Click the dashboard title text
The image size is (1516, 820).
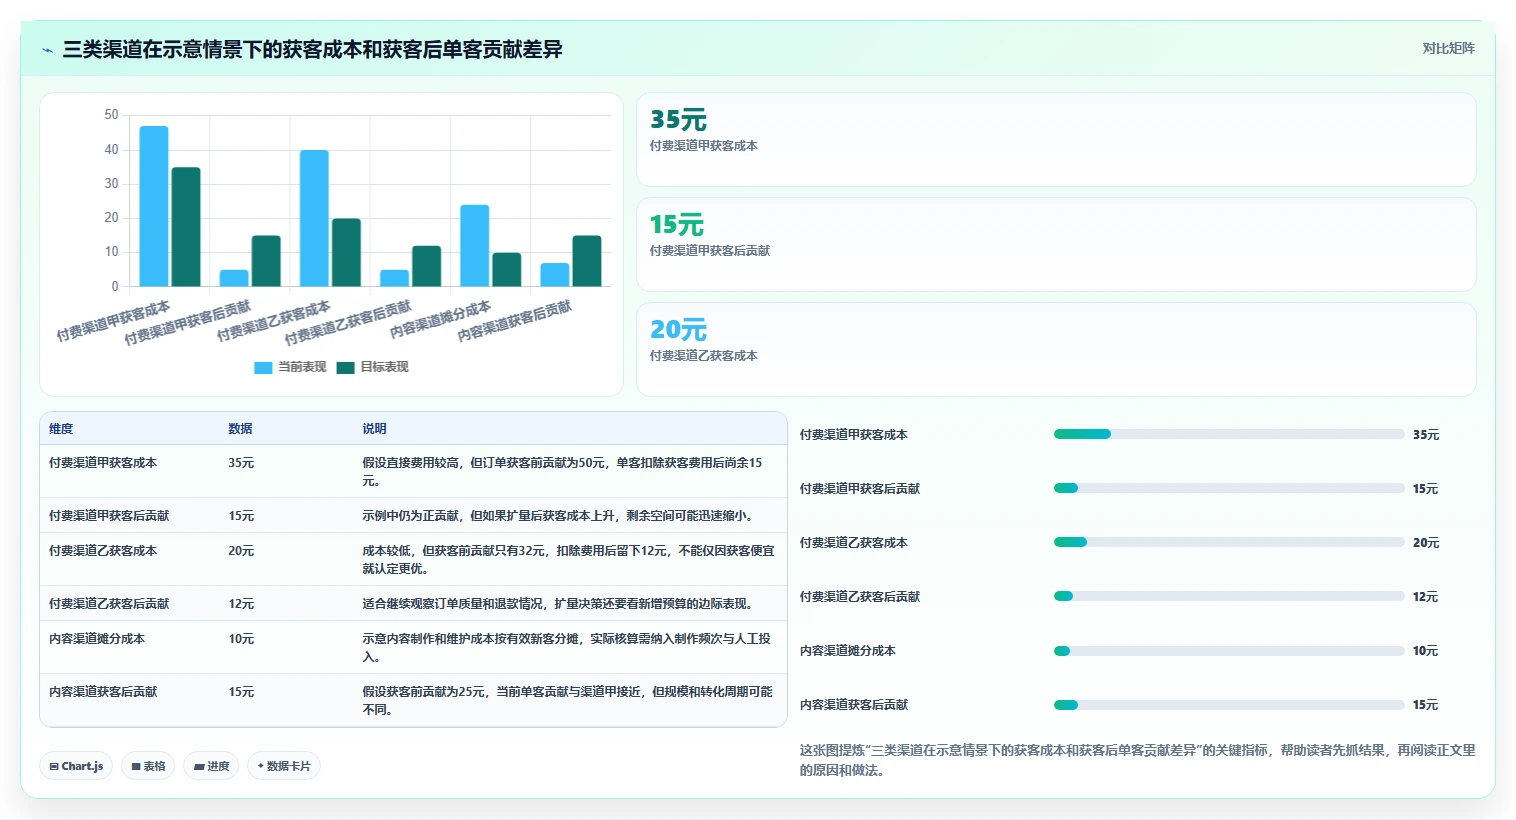coord(313,49)
